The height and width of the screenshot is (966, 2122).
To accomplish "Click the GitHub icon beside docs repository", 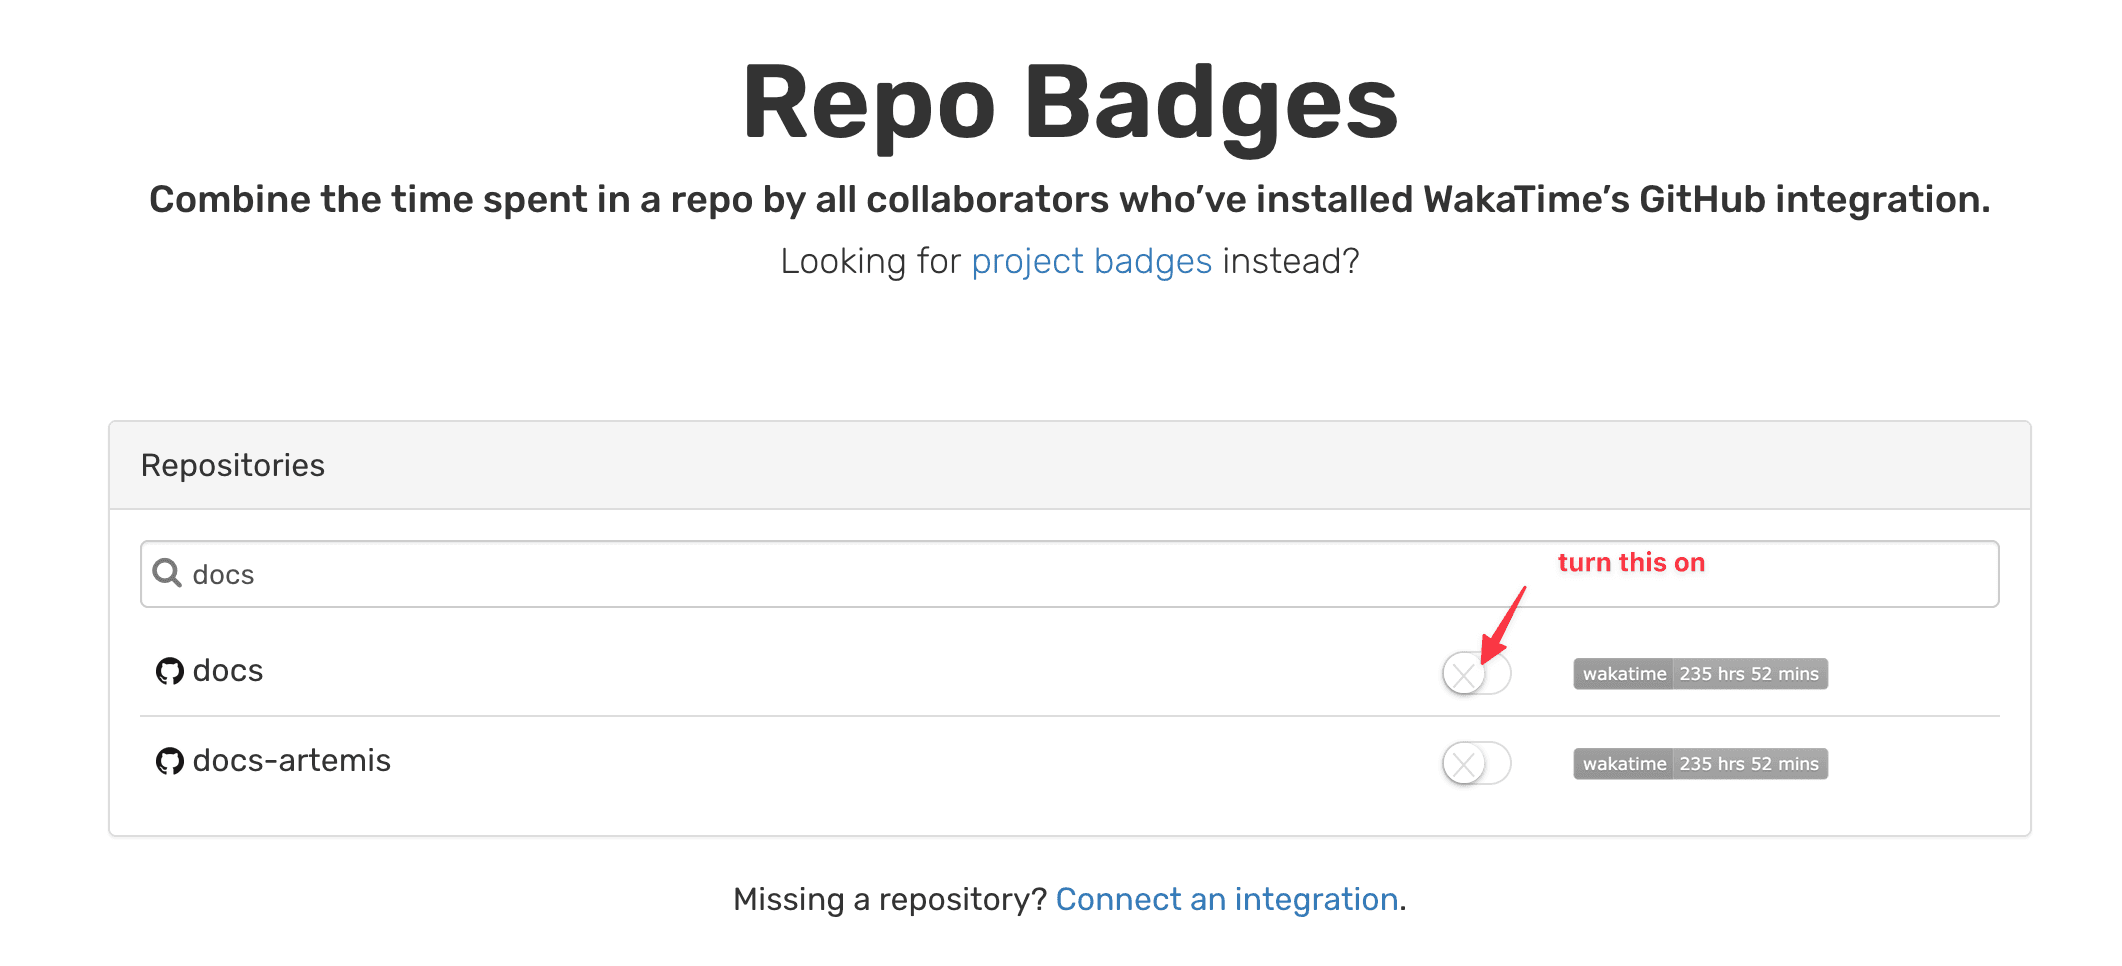I will point(170,671).
